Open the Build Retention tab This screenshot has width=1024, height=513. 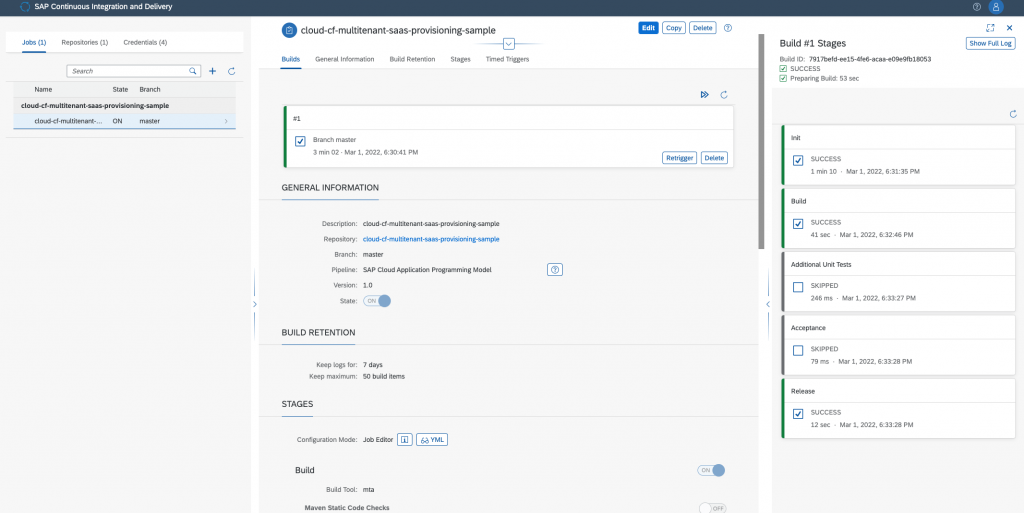(x=412, y=59)
